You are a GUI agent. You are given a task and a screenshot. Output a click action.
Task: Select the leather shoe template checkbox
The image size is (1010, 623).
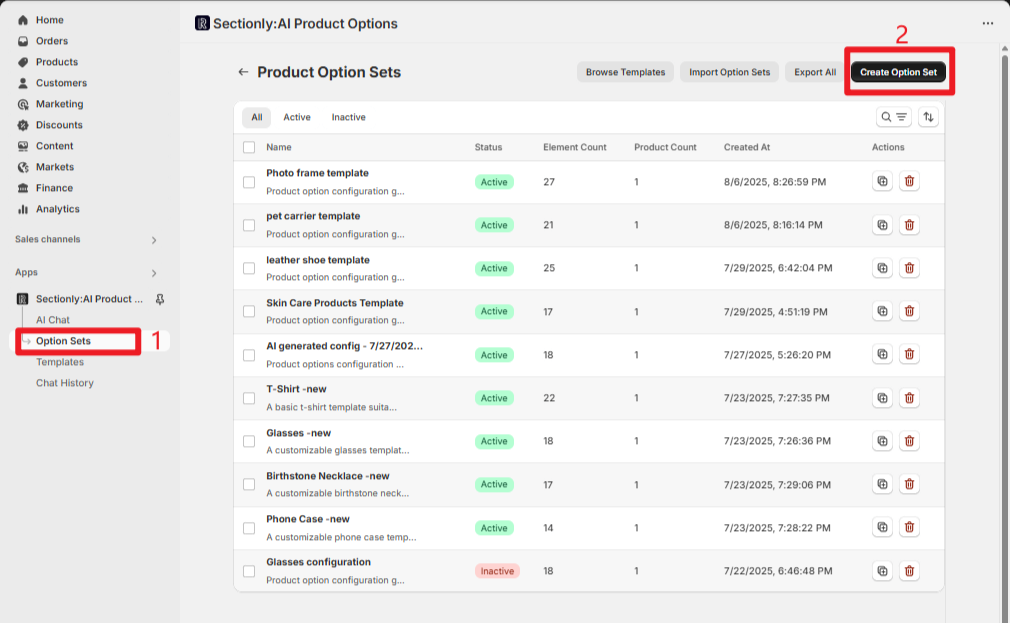coord(249,268)
